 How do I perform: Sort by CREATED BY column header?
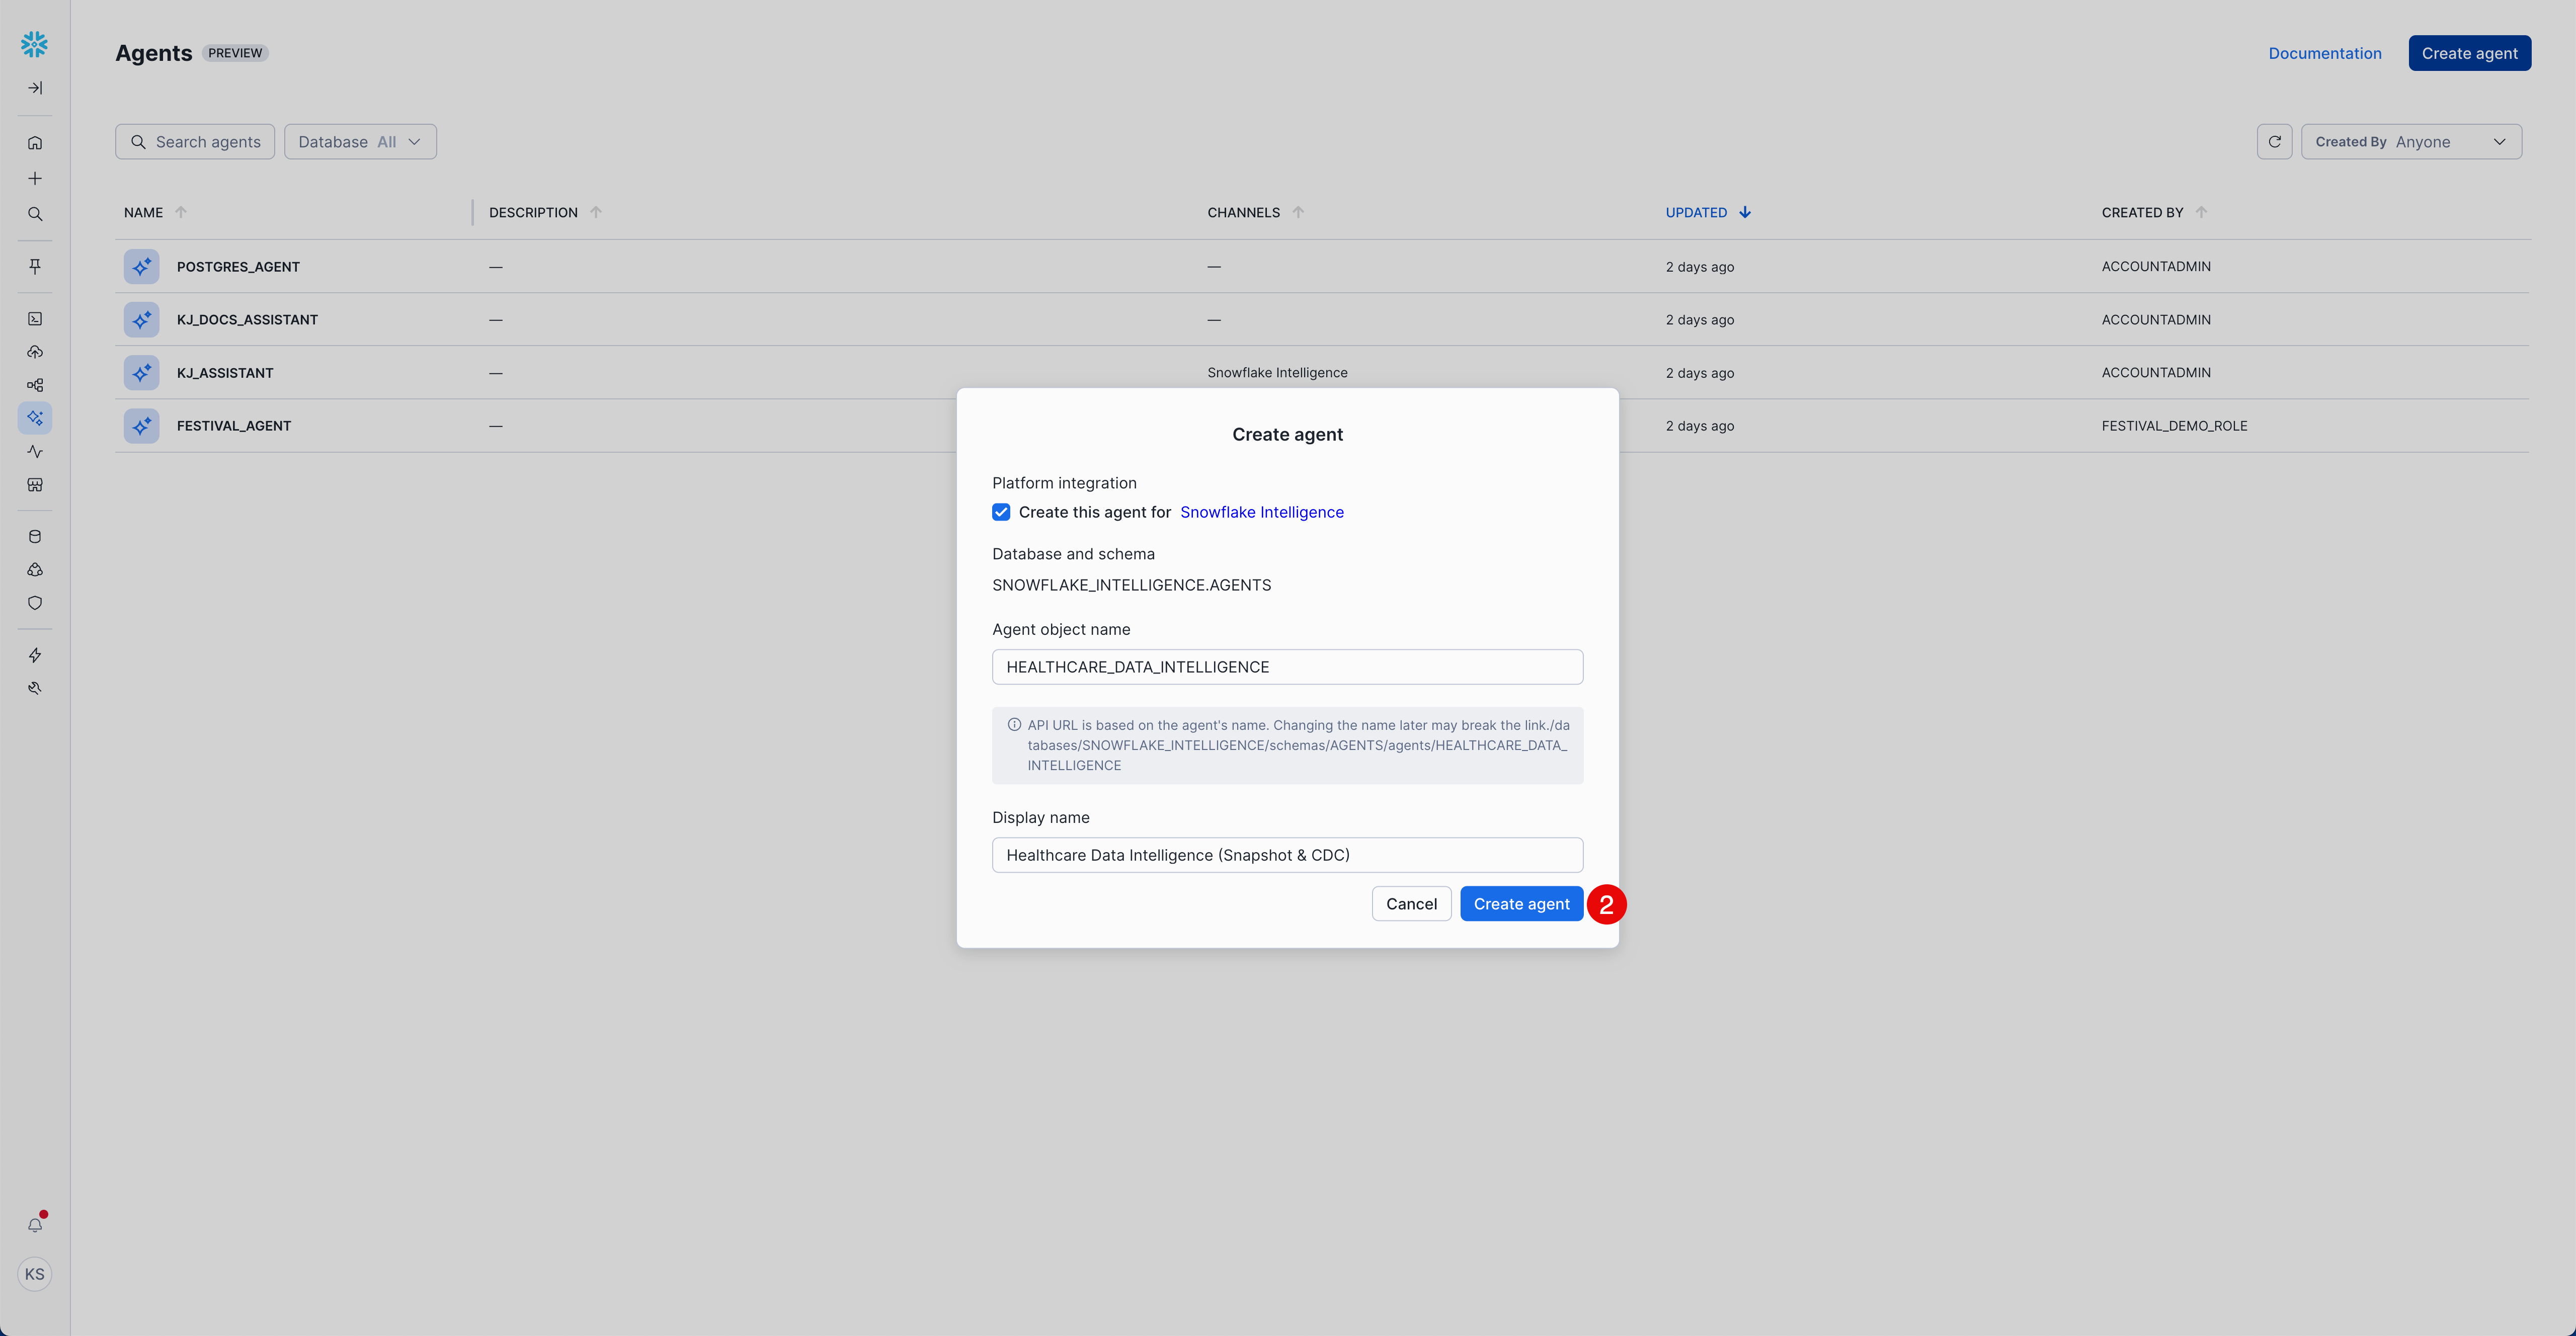[2142, 212]
